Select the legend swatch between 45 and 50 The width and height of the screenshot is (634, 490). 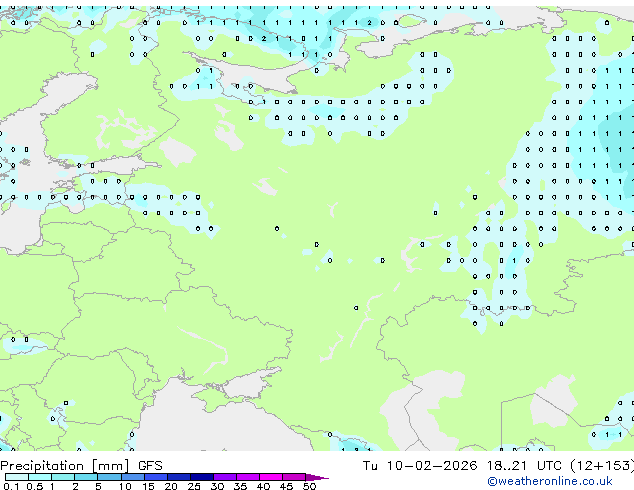click(x=294, y=477)
